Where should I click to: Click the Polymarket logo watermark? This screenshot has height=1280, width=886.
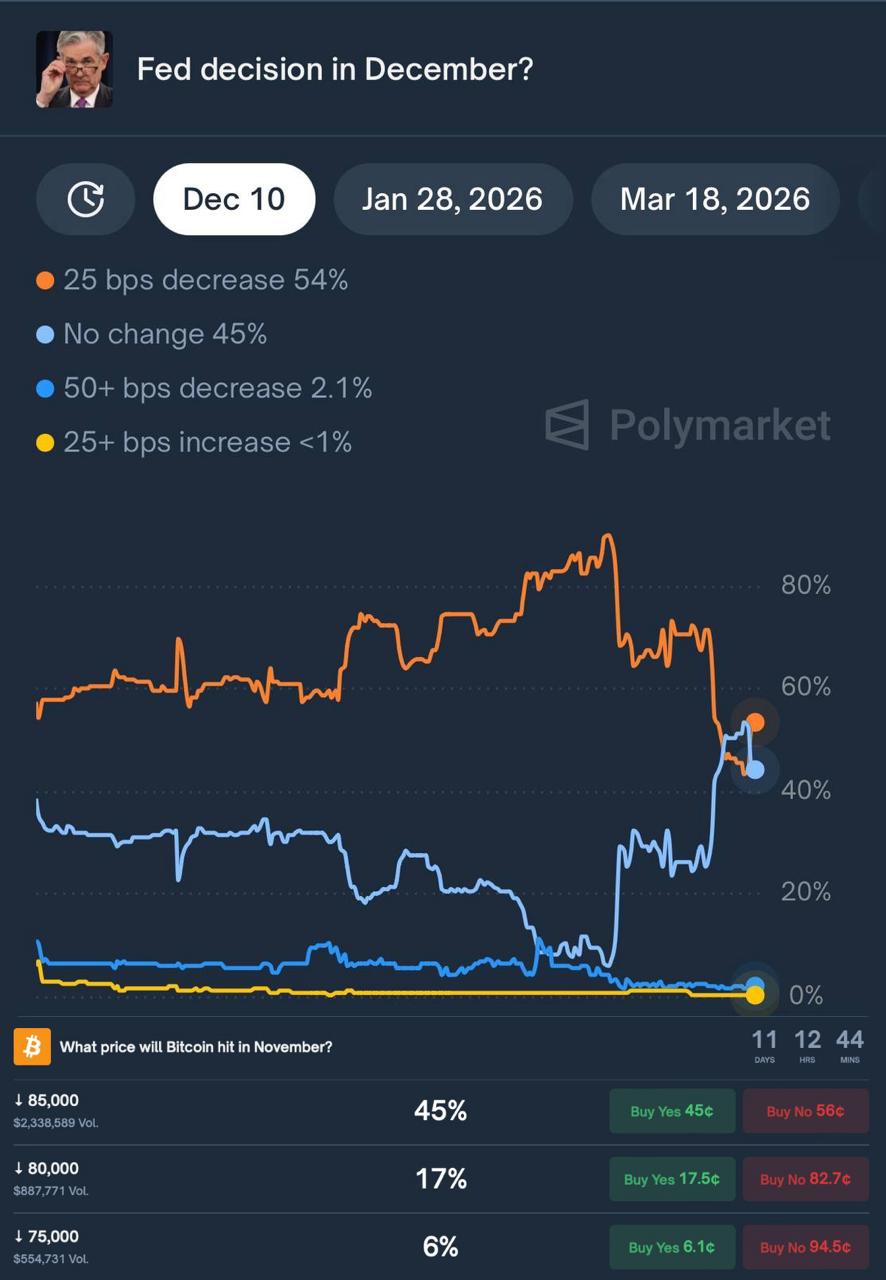(x=688, y=424)
